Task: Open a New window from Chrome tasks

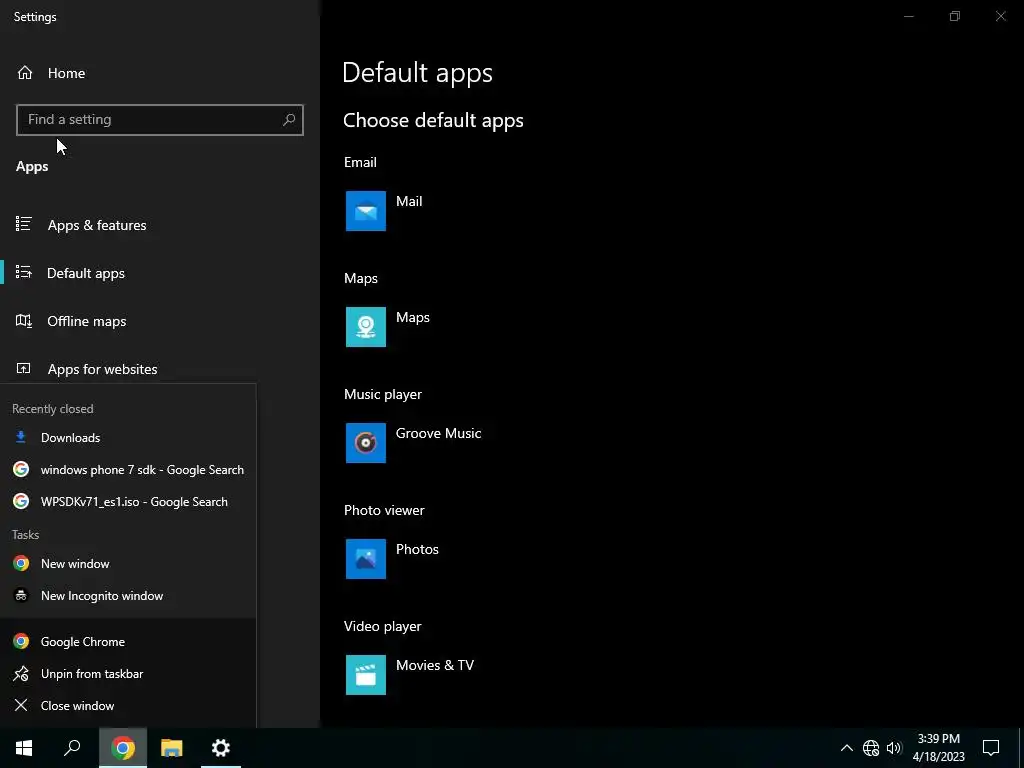Action: point(128,564)
